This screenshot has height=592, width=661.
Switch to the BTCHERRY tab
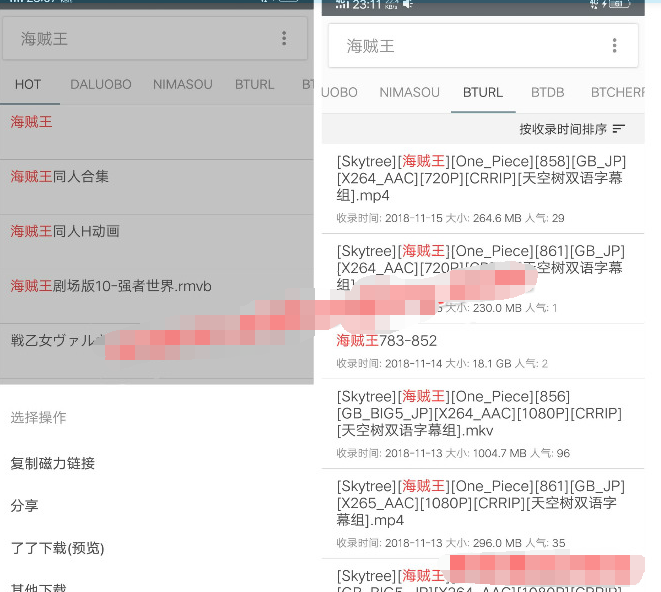coord(618,92)
